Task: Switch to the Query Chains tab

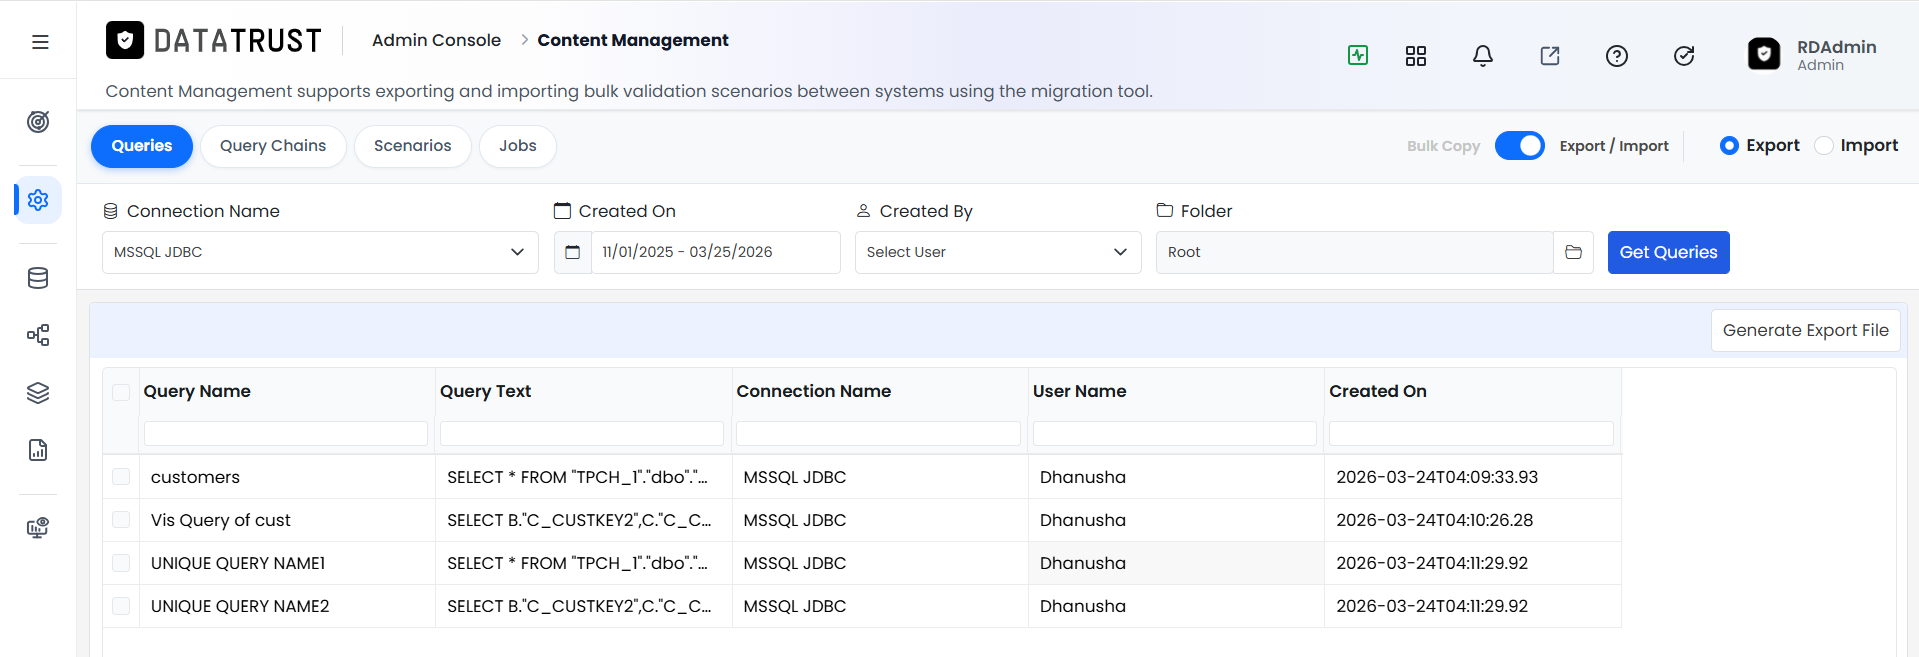Action: point(273,146)
